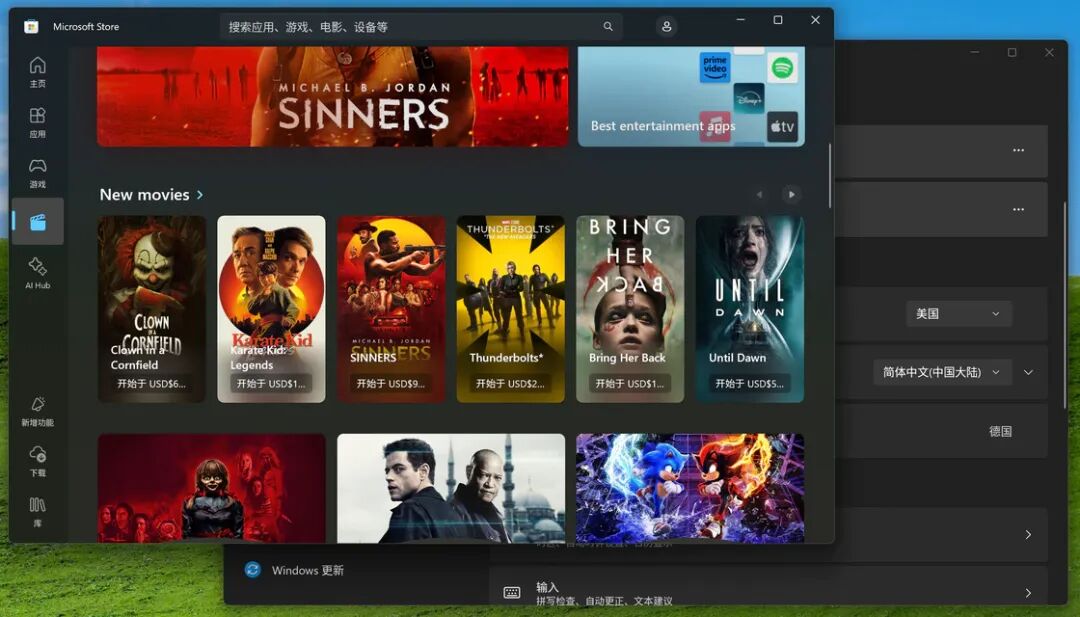Open Bring Her Back movie card
This screenshot has width=1080, height=617.
[630, 309]
